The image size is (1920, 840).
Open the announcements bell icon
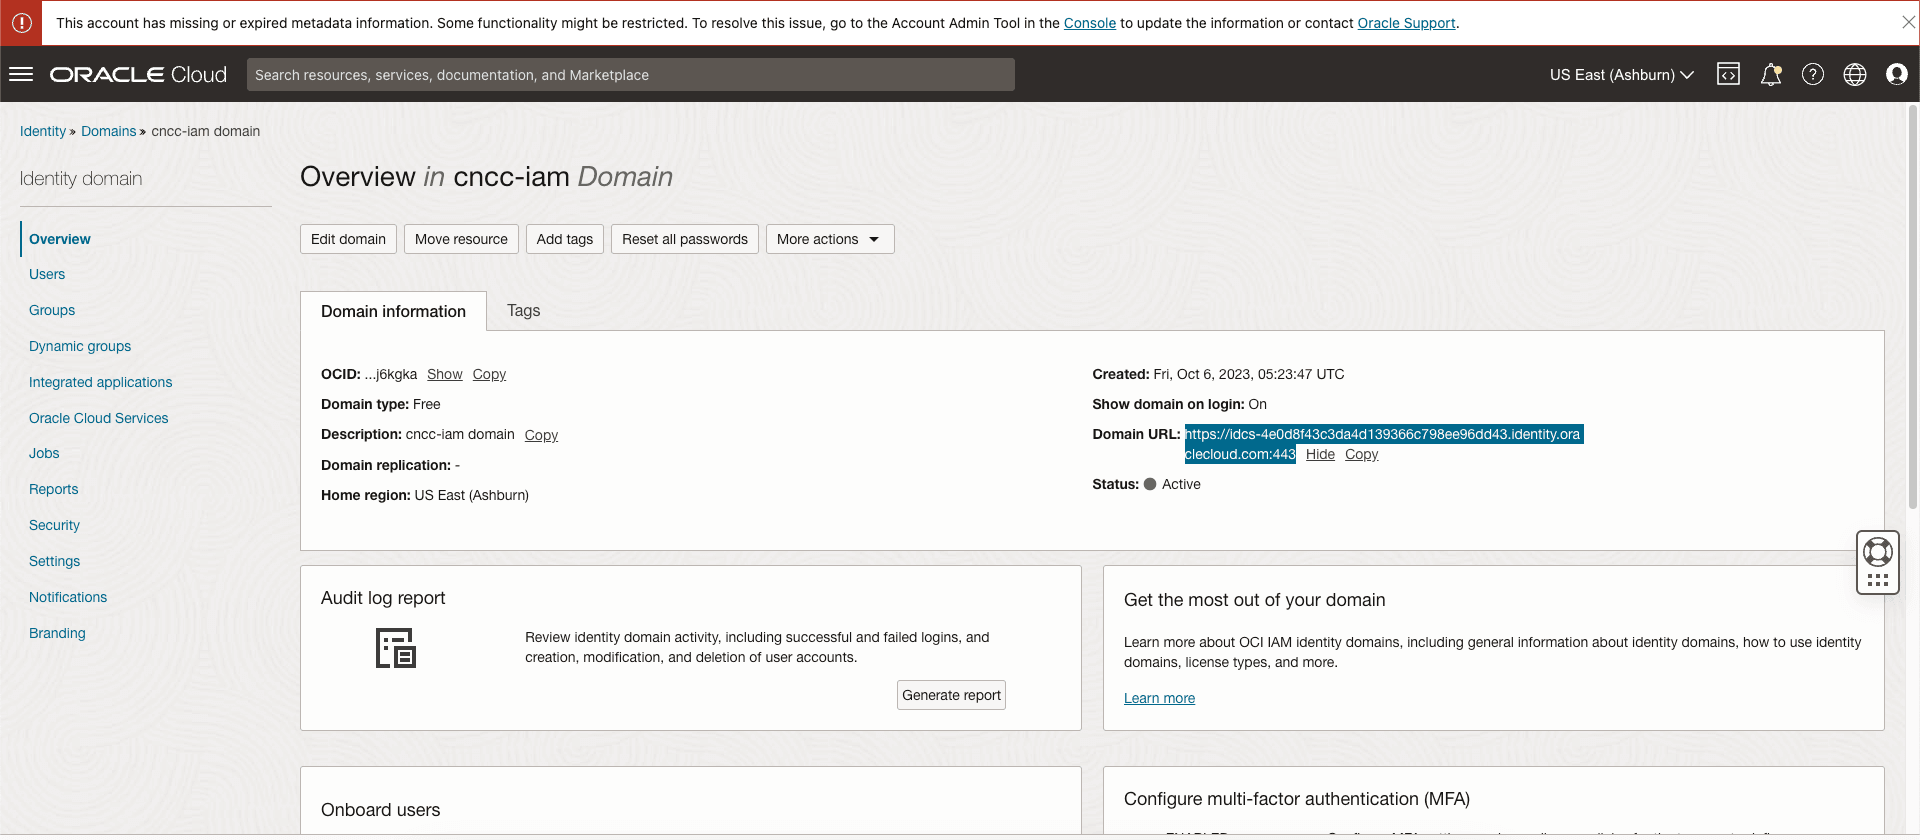(x=1771, y=74)
